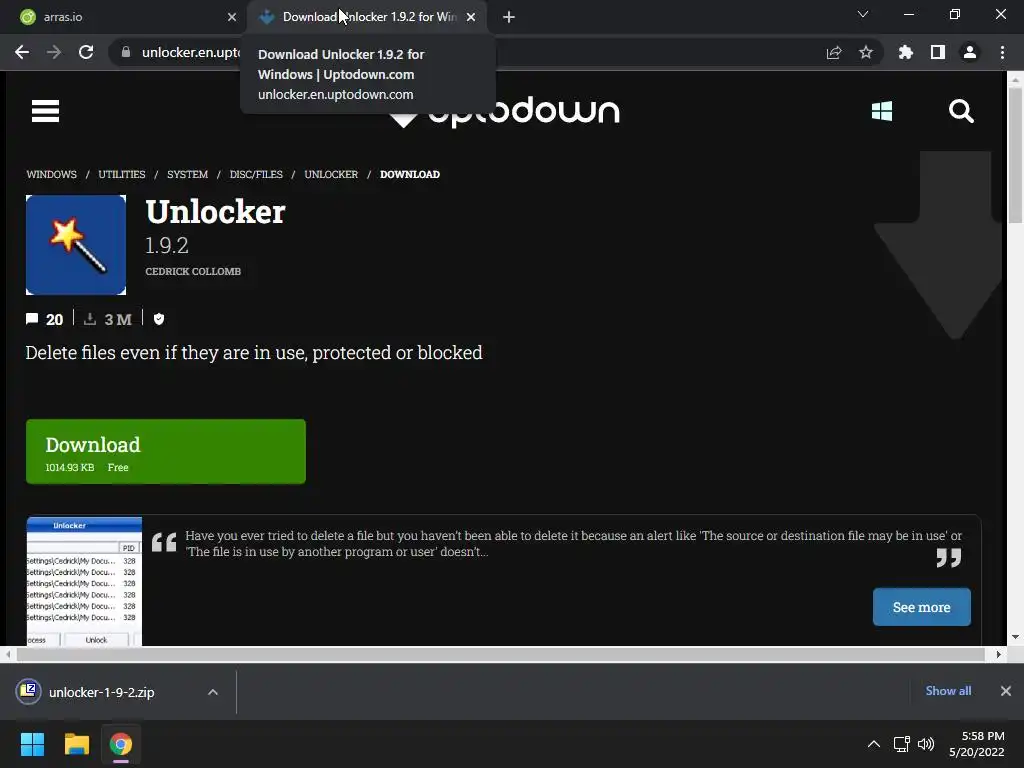Click the Chrome taskbar icon
Screen dimensions: 1024x768
tap(121, 744)
